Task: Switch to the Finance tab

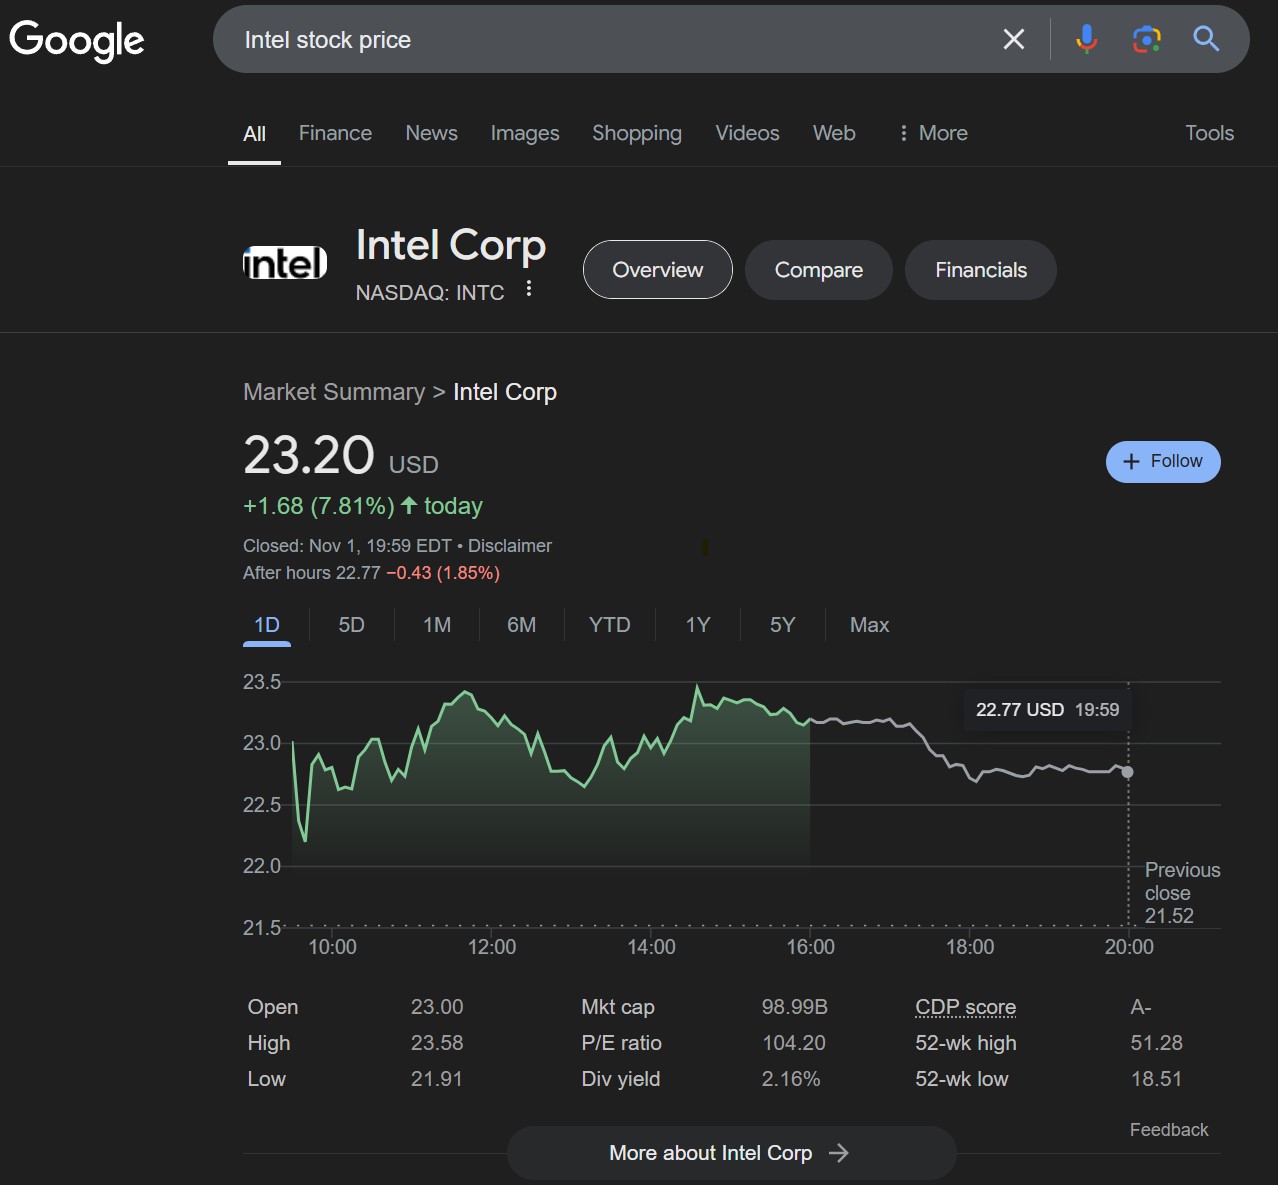Action: point(335,133)
